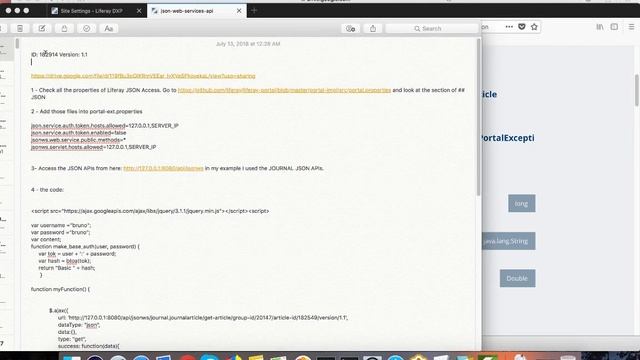Click the '4 - the code:' line
This screenshot has height=360, width=640.
pos(47,190)
